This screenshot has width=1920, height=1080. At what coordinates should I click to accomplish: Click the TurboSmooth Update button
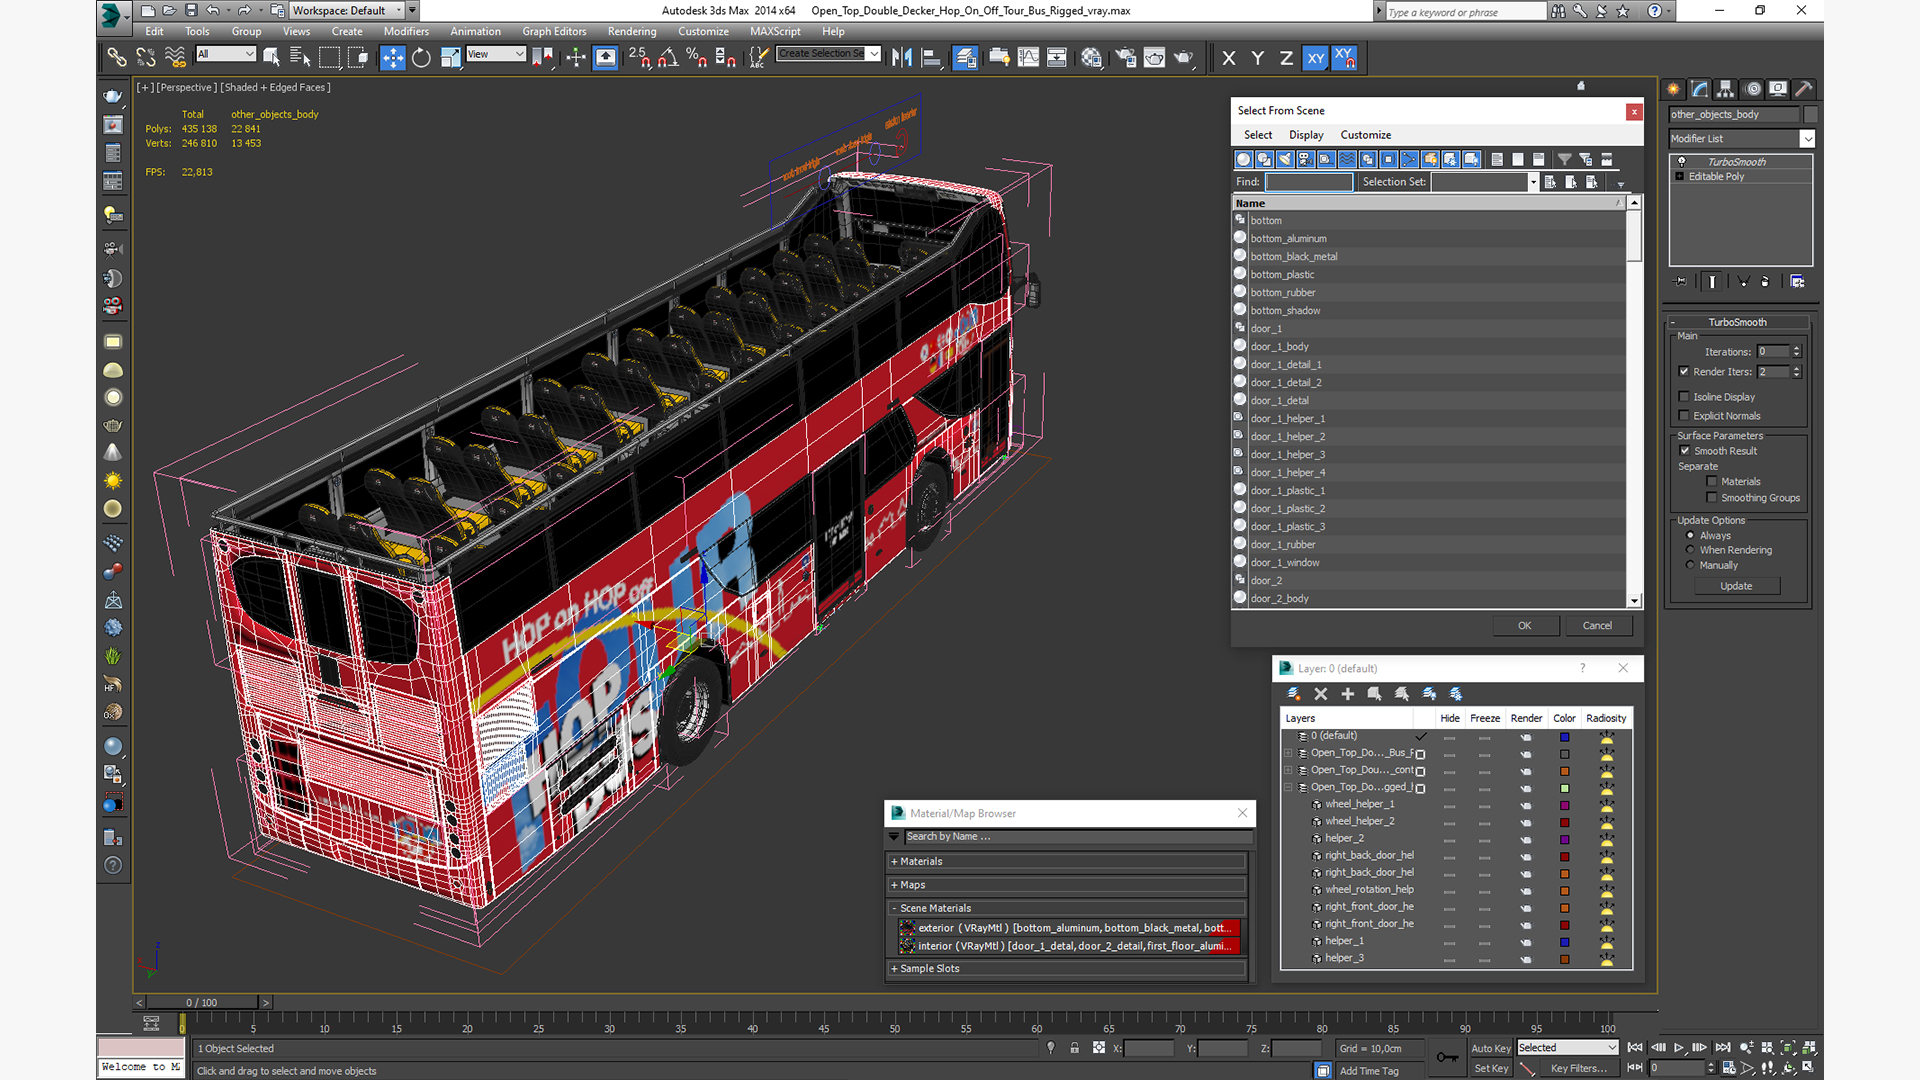[1736, 586]
